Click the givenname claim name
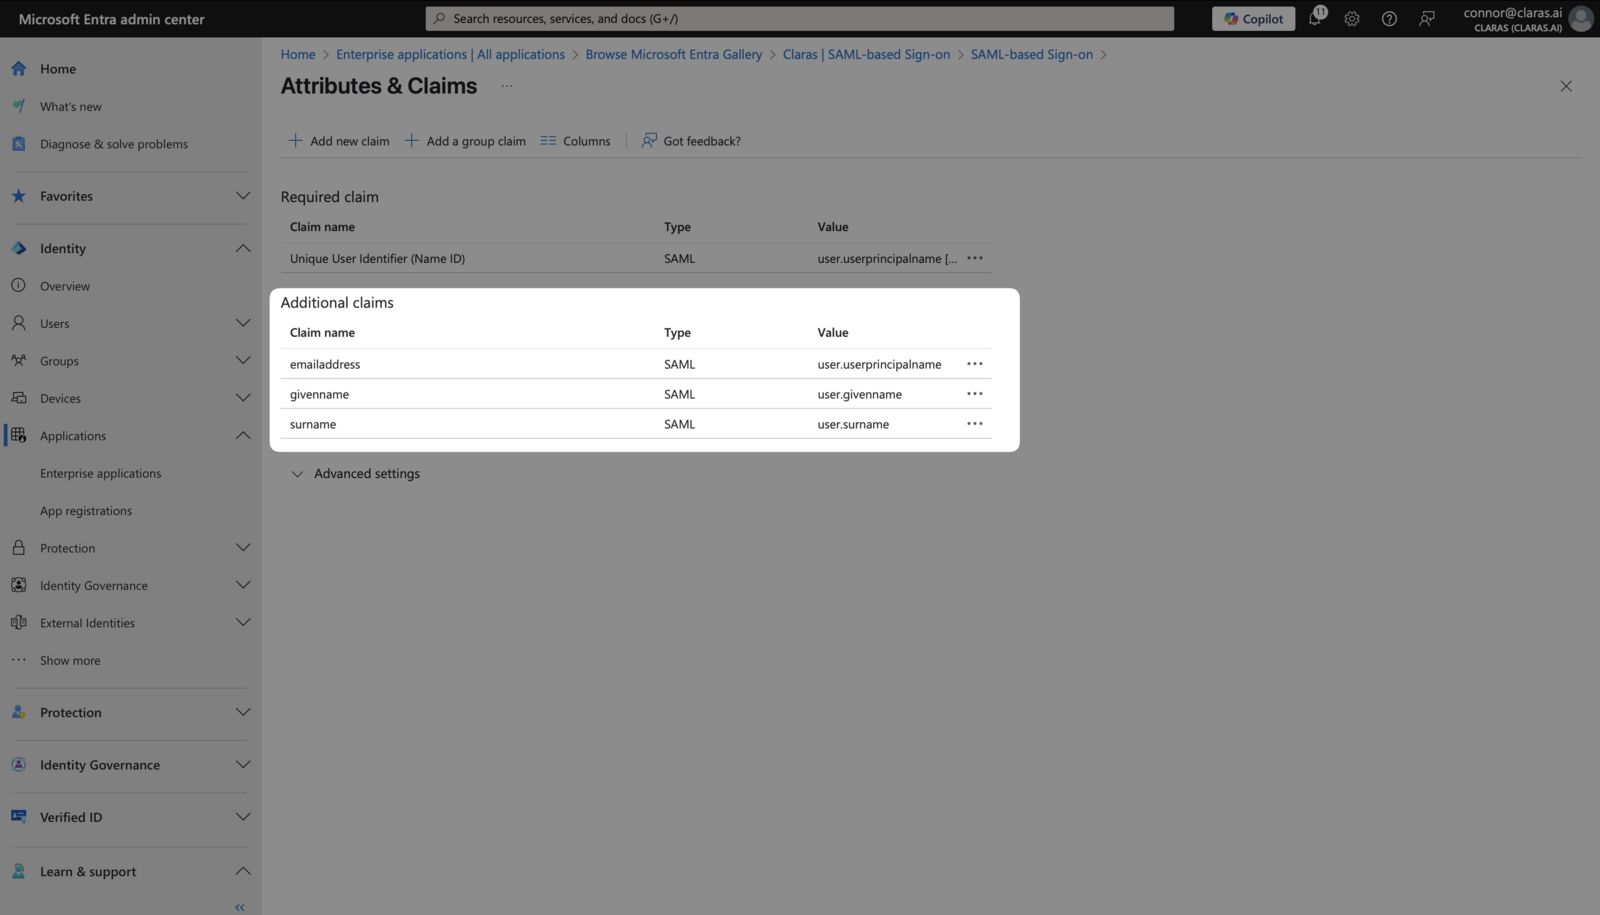 tap(319, 394)
